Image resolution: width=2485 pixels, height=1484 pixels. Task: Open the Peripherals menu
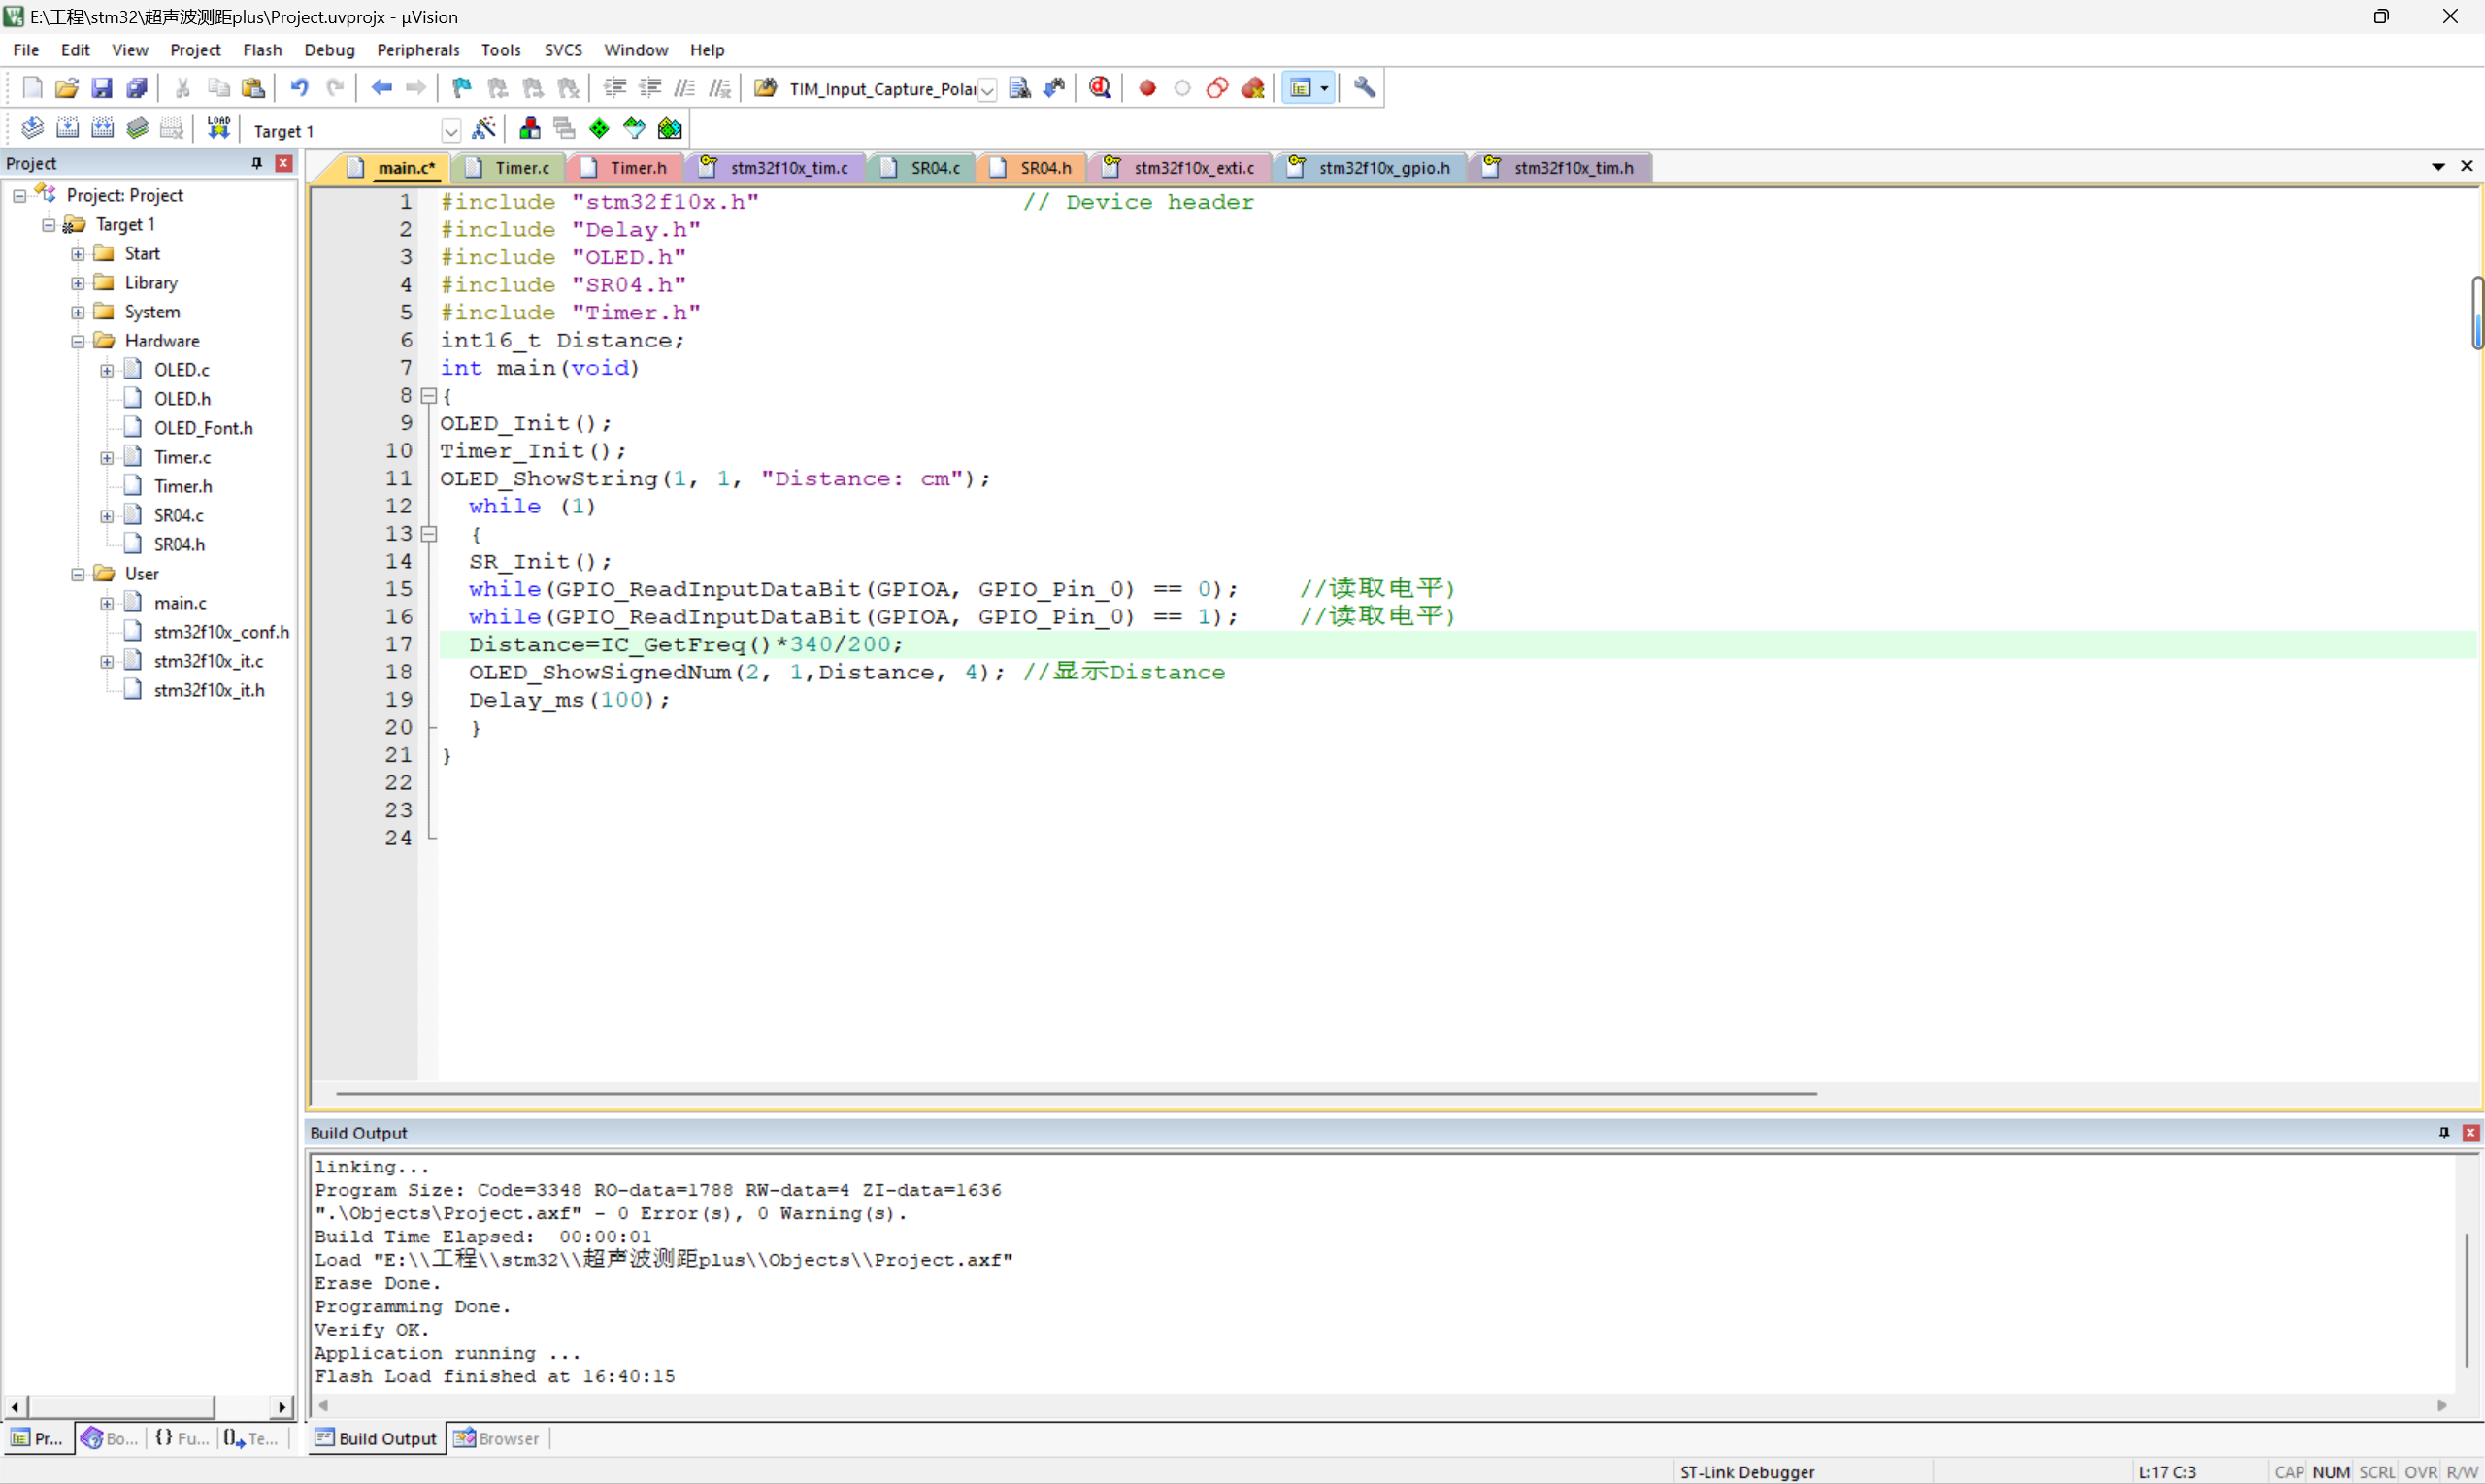pyautogui.click(x=417, y=50)
